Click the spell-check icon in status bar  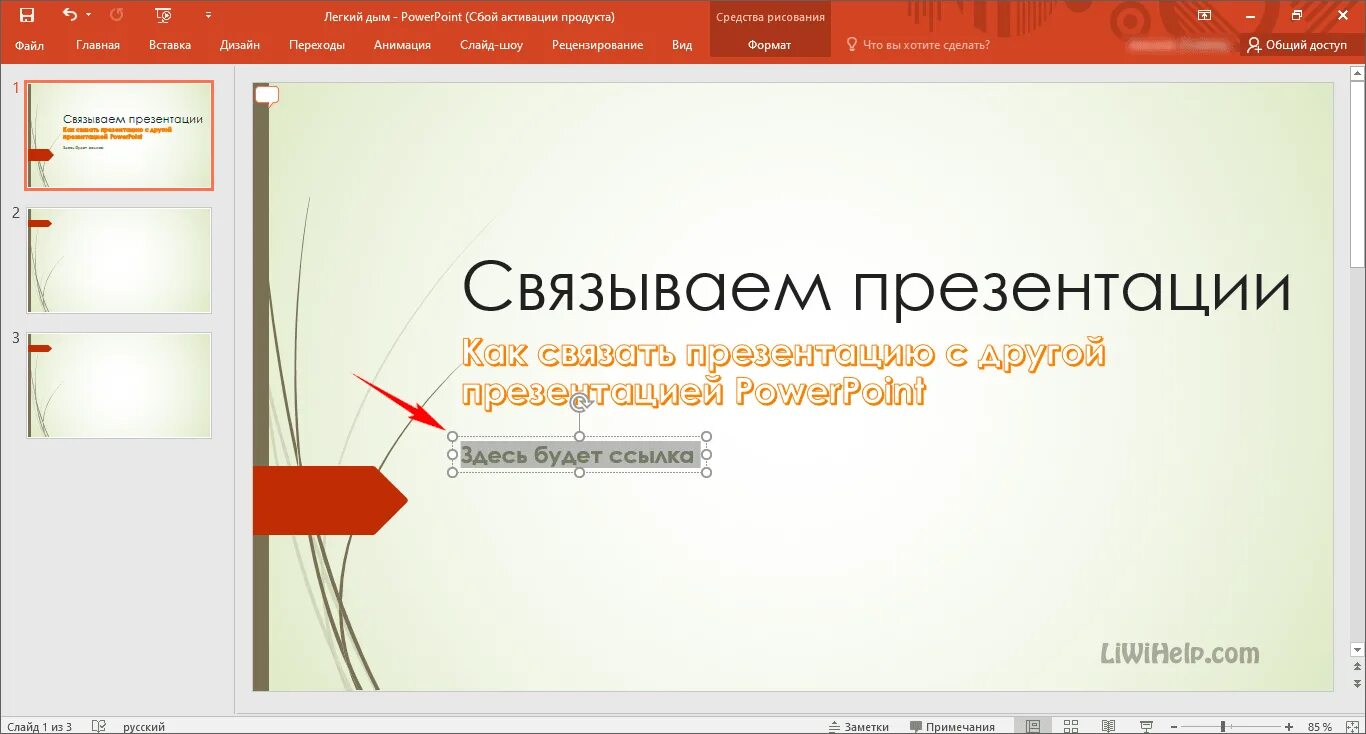point(99,726)
